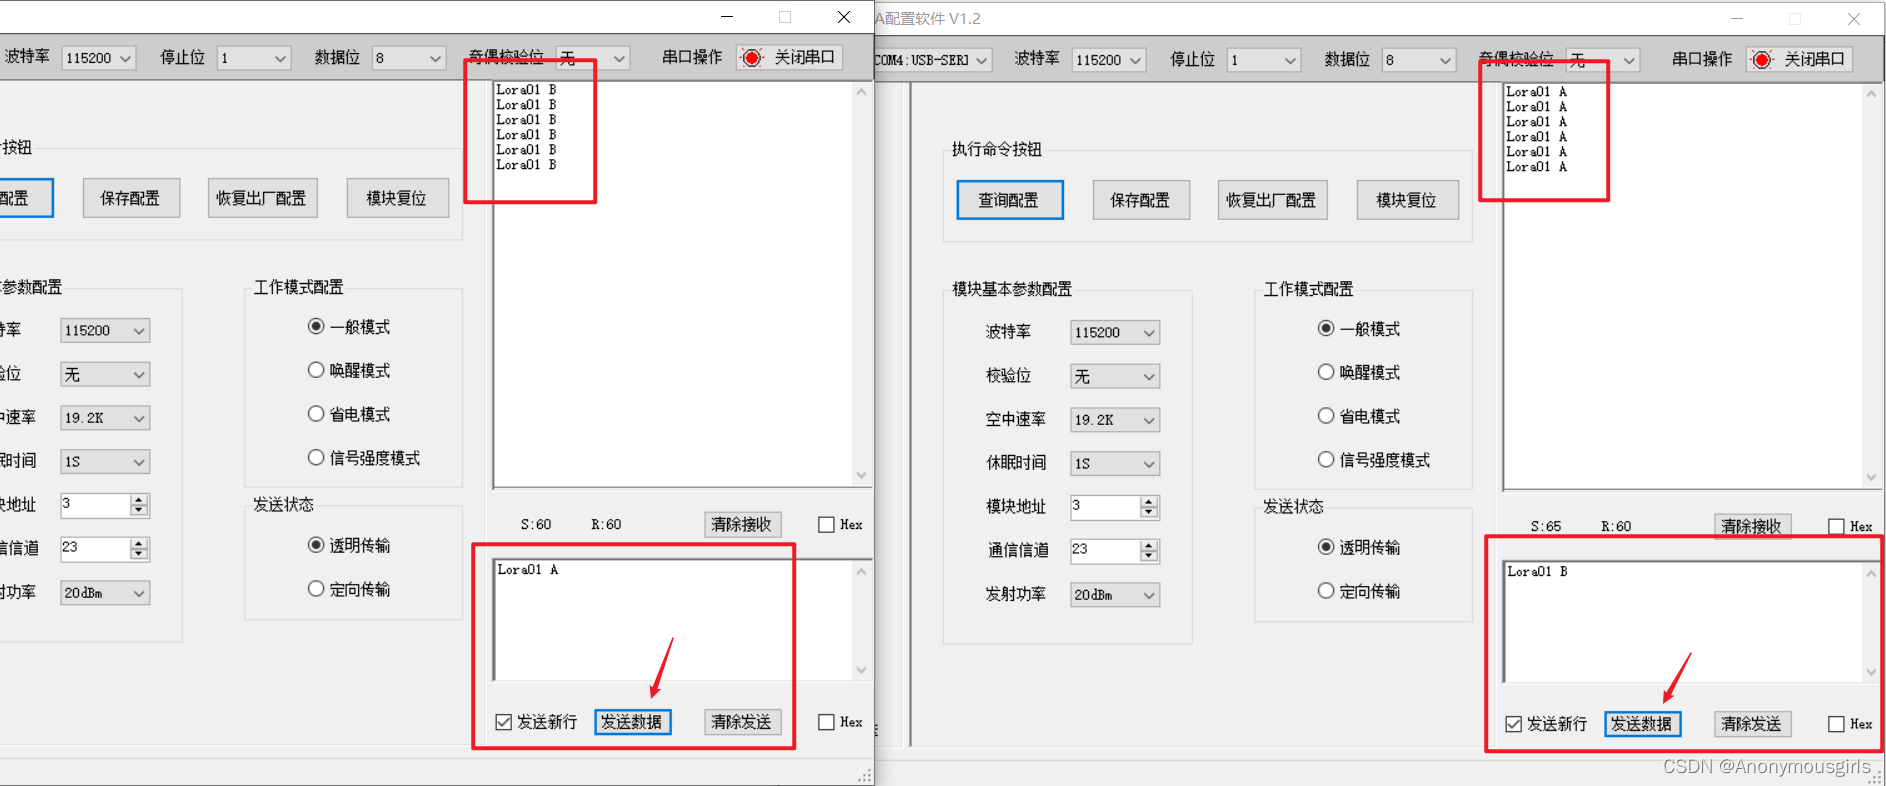The image size is (1886, 786).
Task: Open COM4 port dropdown in right window
Action: pos(932,60)
